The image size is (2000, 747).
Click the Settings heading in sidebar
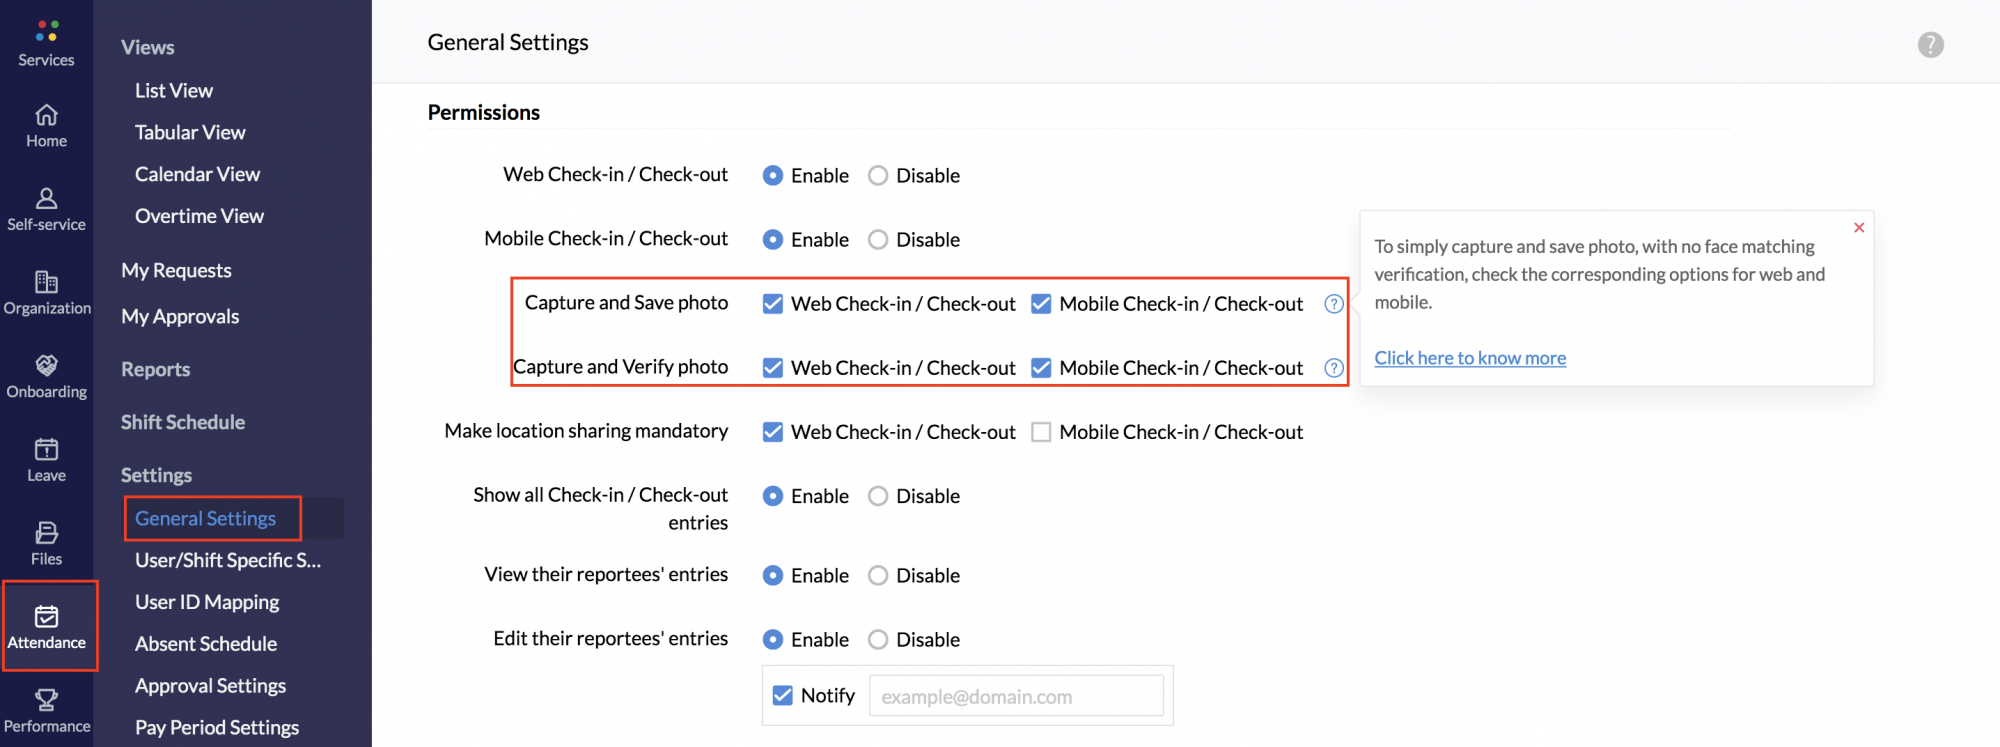(156, 476)
